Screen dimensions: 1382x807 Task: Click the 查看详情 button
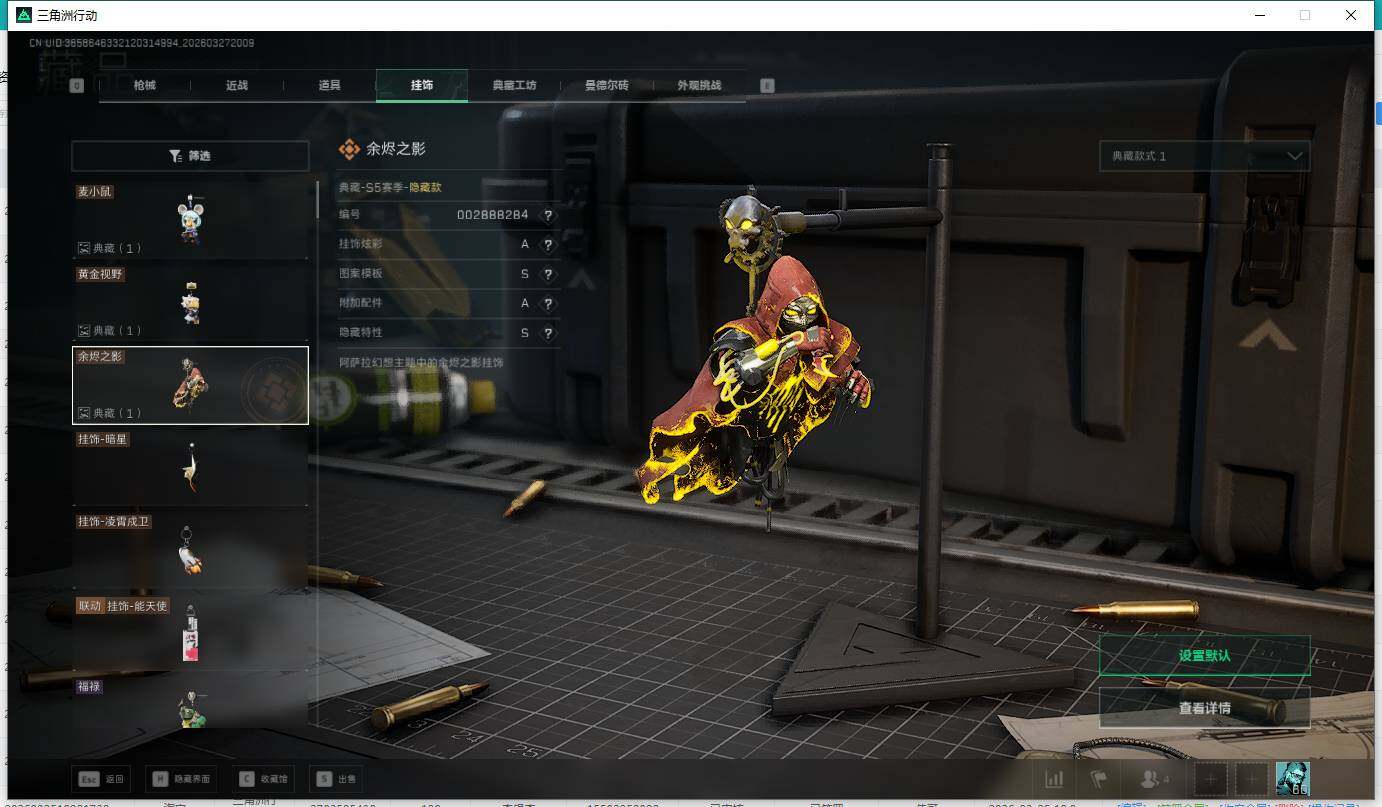pos(1204,708)
